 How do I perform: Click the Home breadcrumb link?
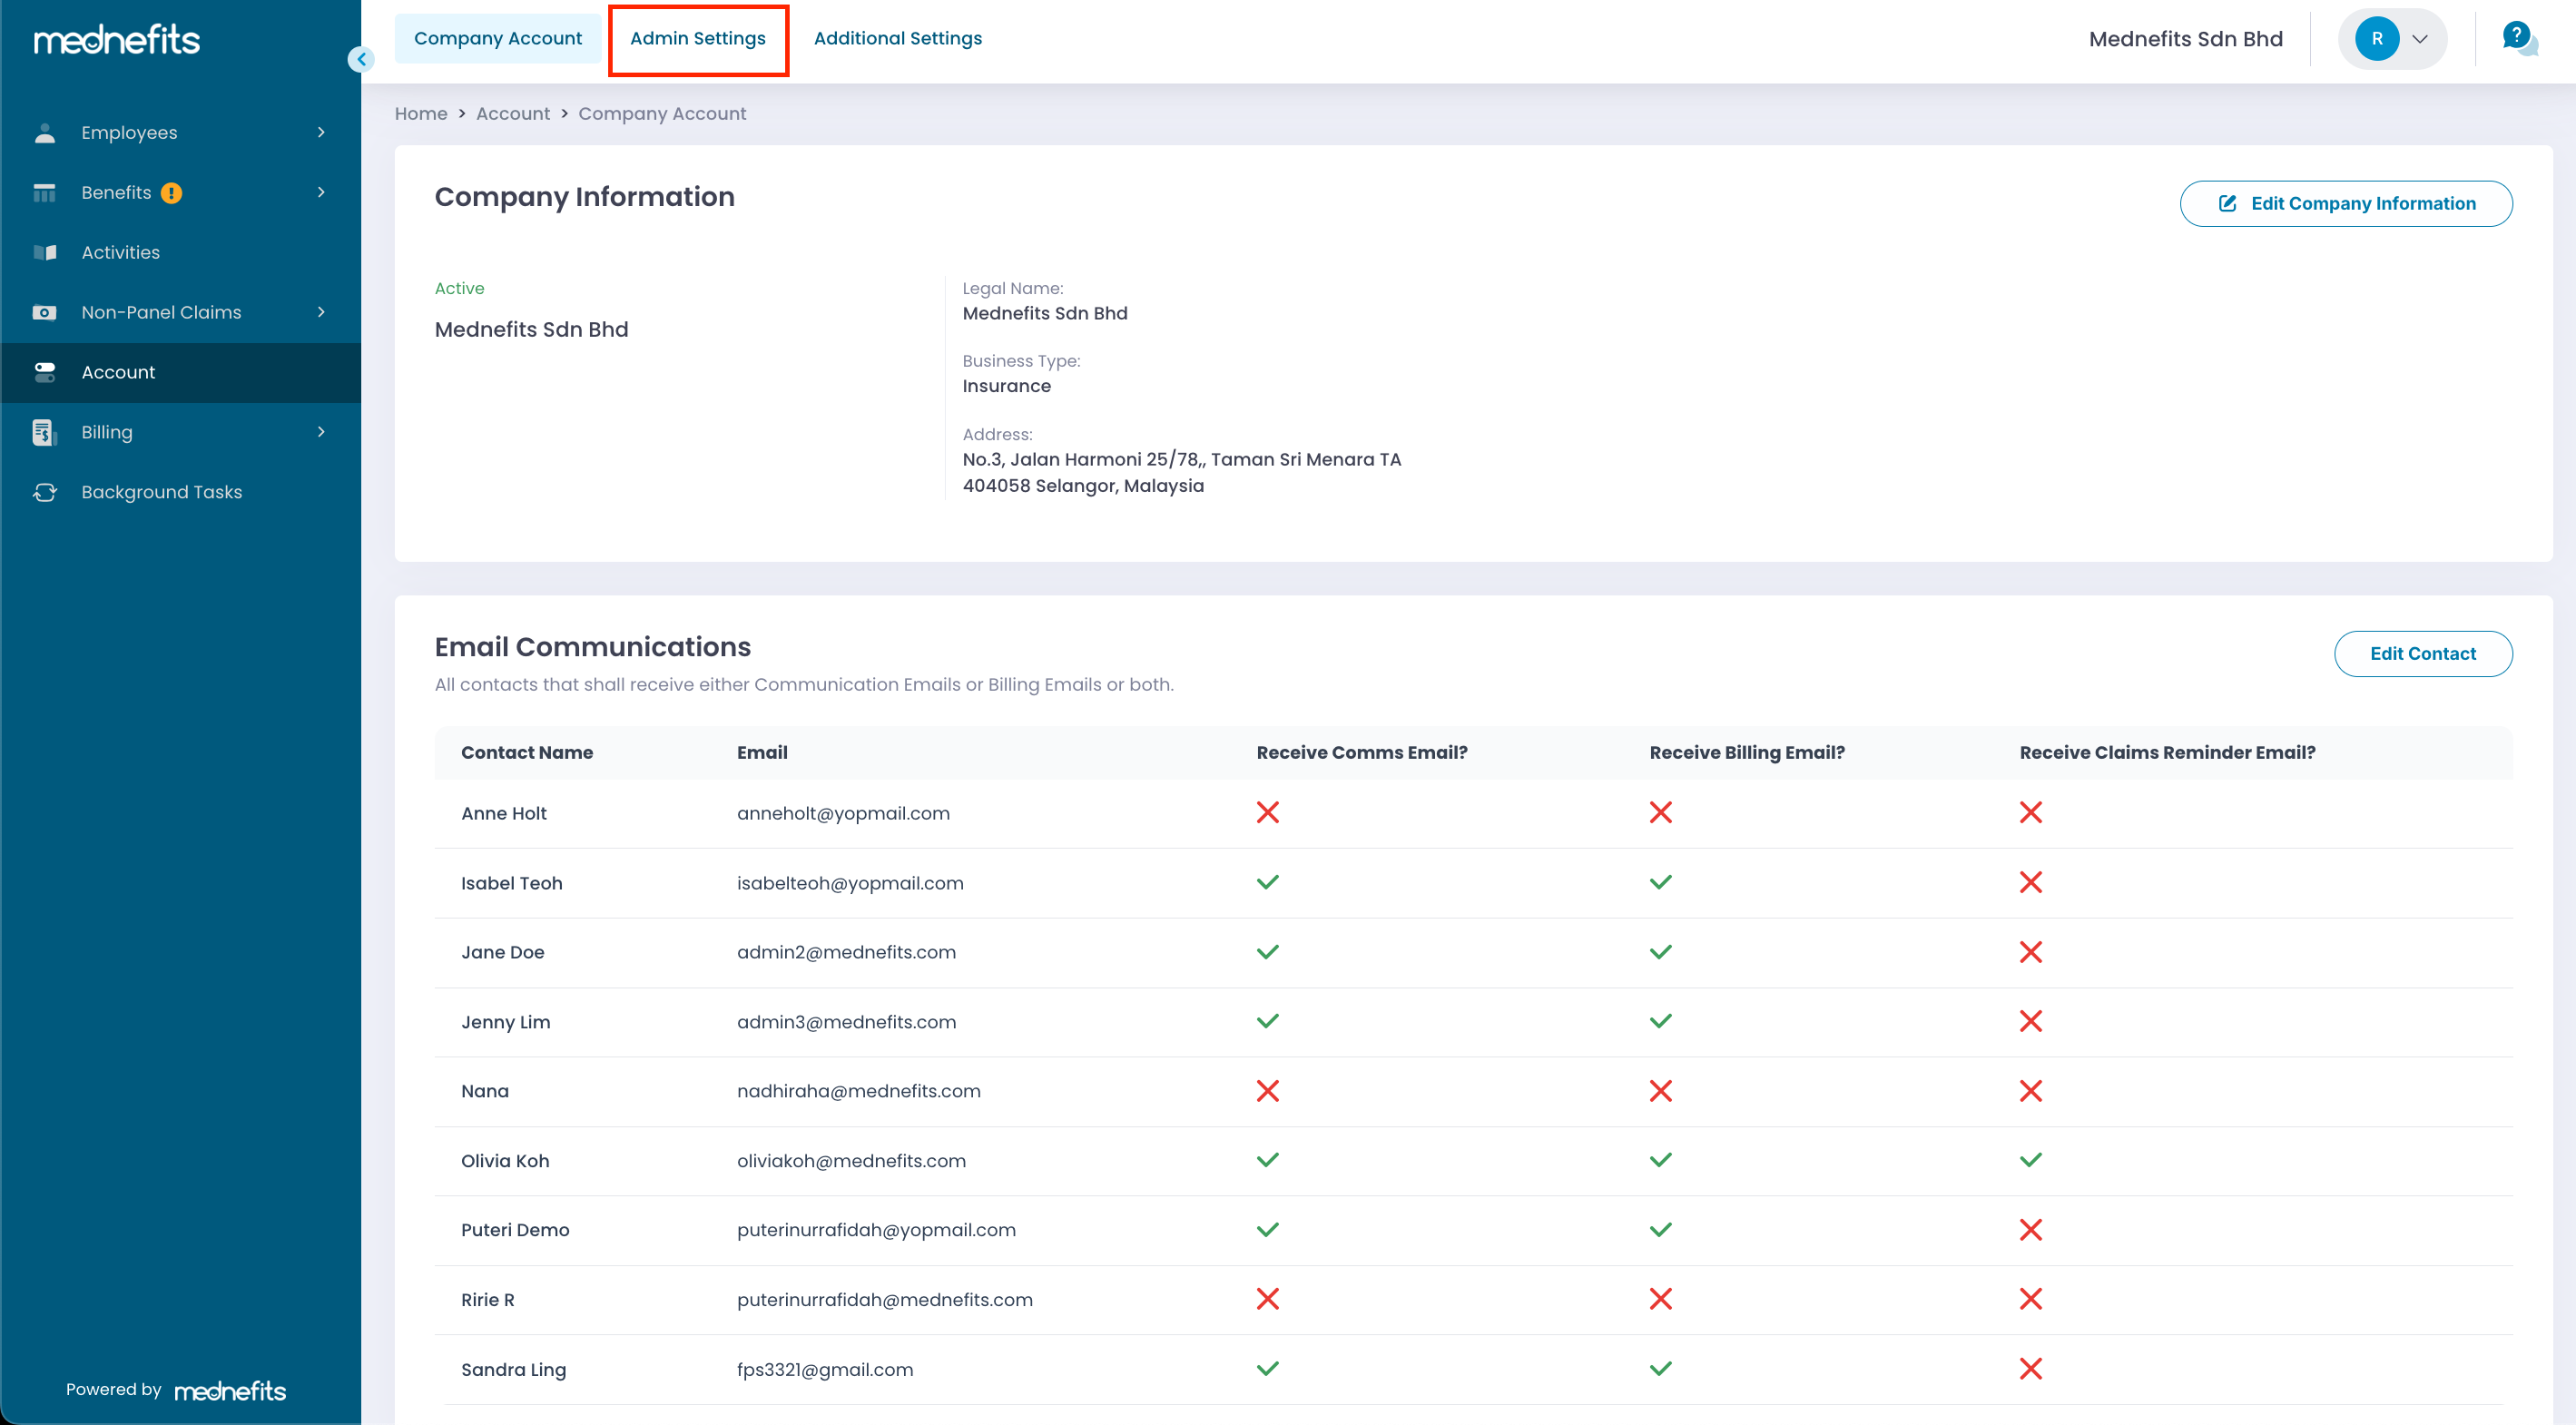pos(420,114)
